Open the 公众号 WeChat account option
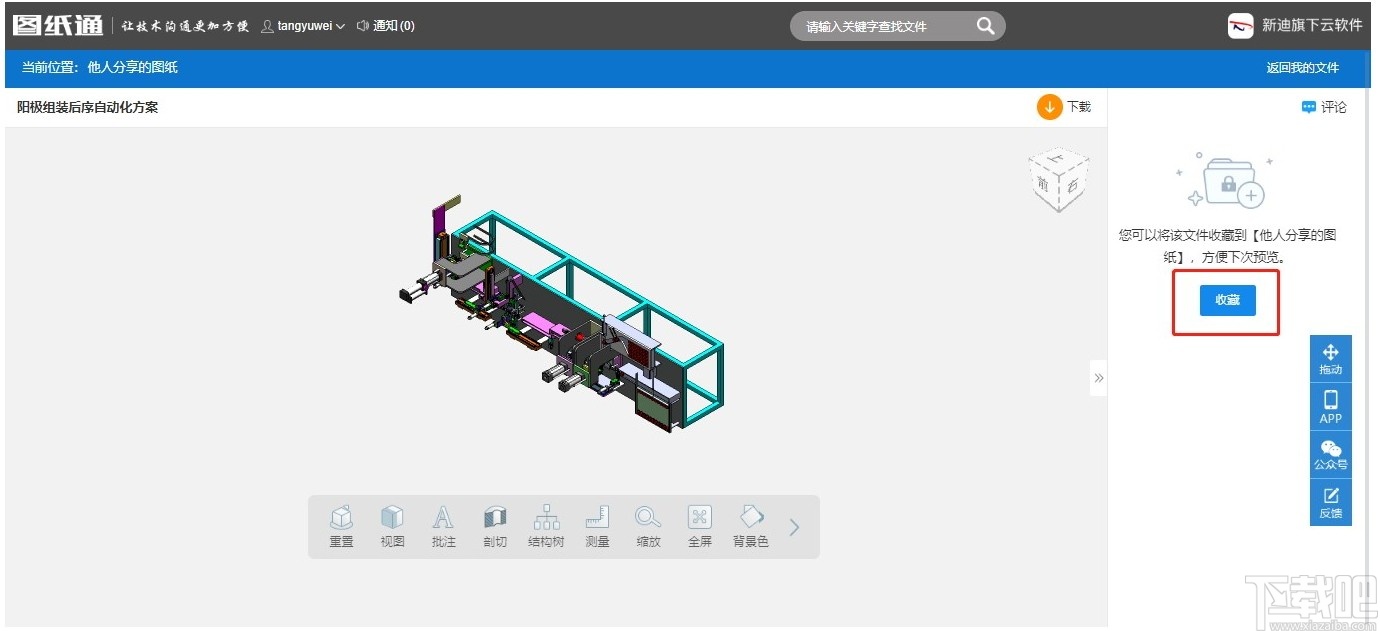The height and width of the screenshot is (631, 1380). click(1330, 455)
